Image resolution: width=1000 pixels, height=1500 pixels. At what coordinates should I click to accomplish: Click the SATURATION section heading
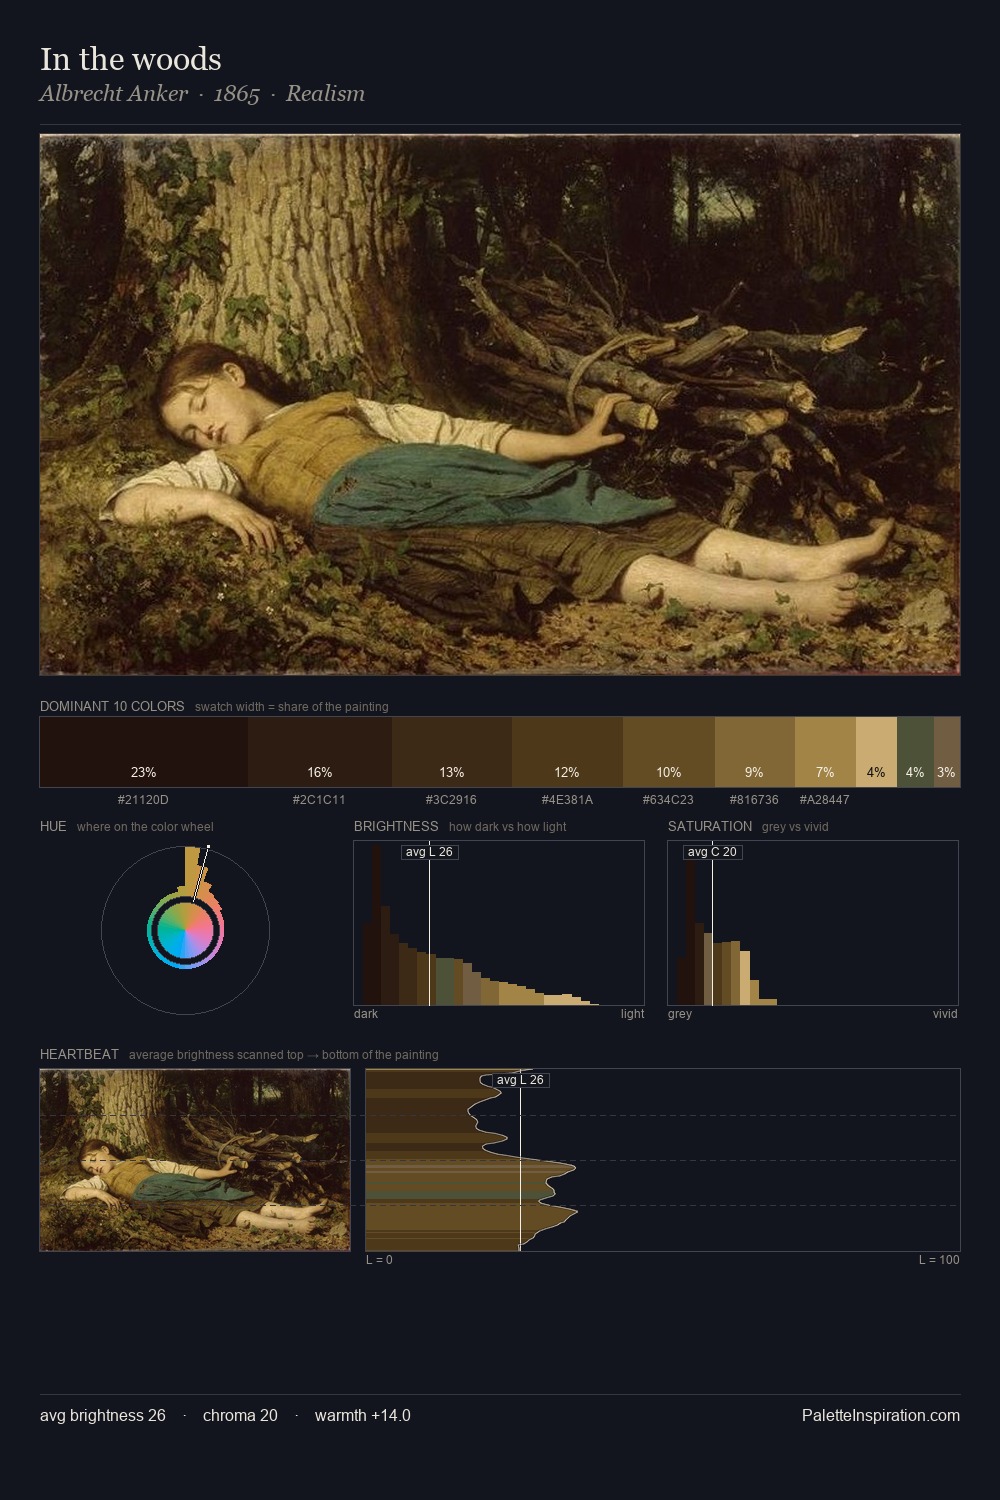(710, 826)
